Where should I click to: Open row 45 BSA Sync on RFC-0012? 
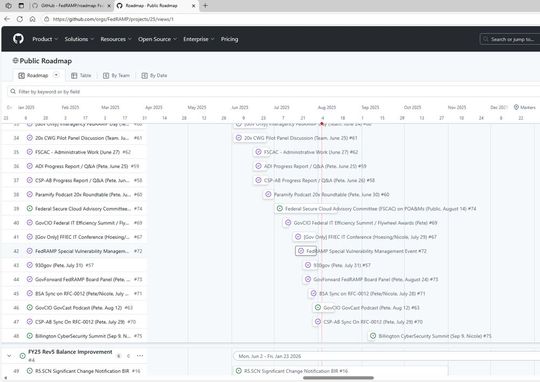tap(83, 293)
